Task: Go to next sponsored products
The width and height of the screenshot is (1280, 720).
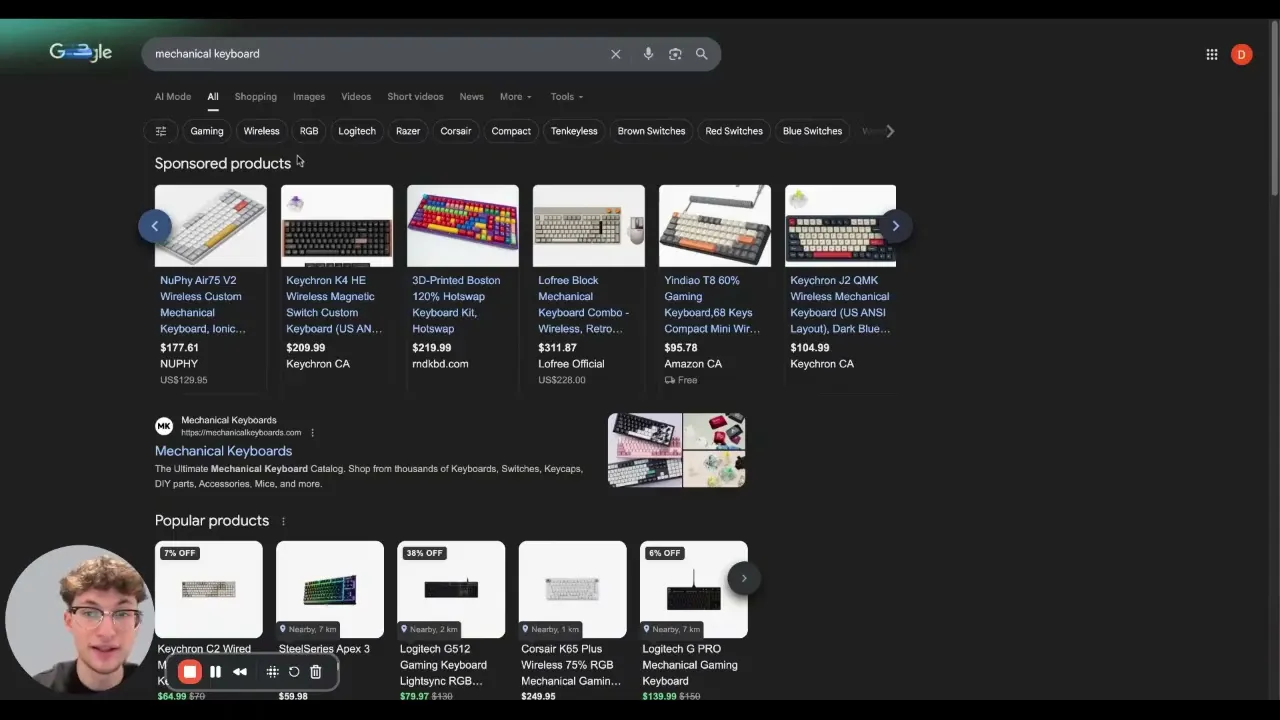Action: (896, 226)
